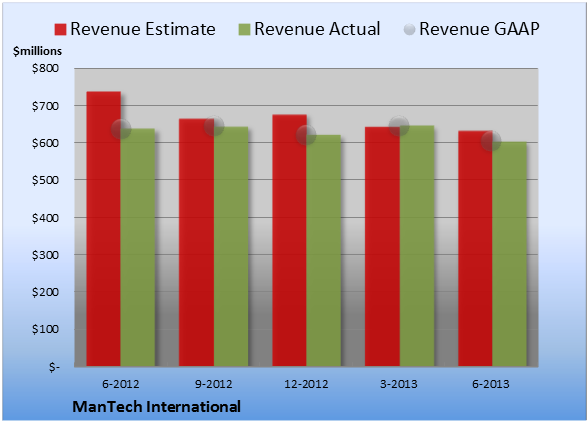The image size is (588, 422).
Task: Select the red estimate bar for 6-2013
Action: pos(476,248)
